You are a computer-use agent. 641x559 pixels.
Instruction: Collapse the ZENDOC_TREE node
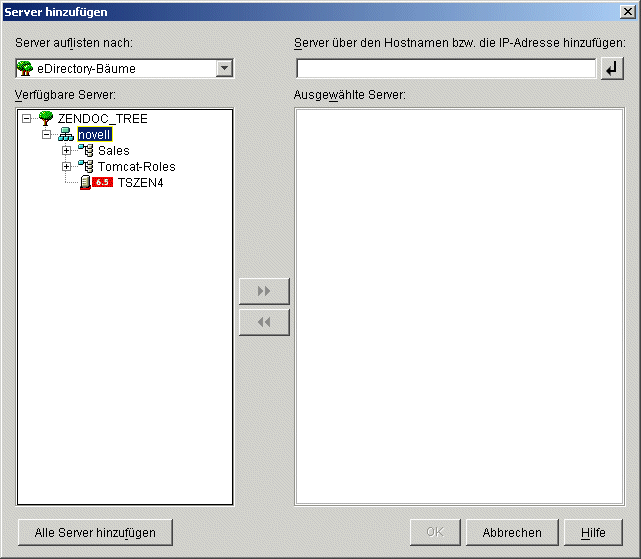[27, 119]
